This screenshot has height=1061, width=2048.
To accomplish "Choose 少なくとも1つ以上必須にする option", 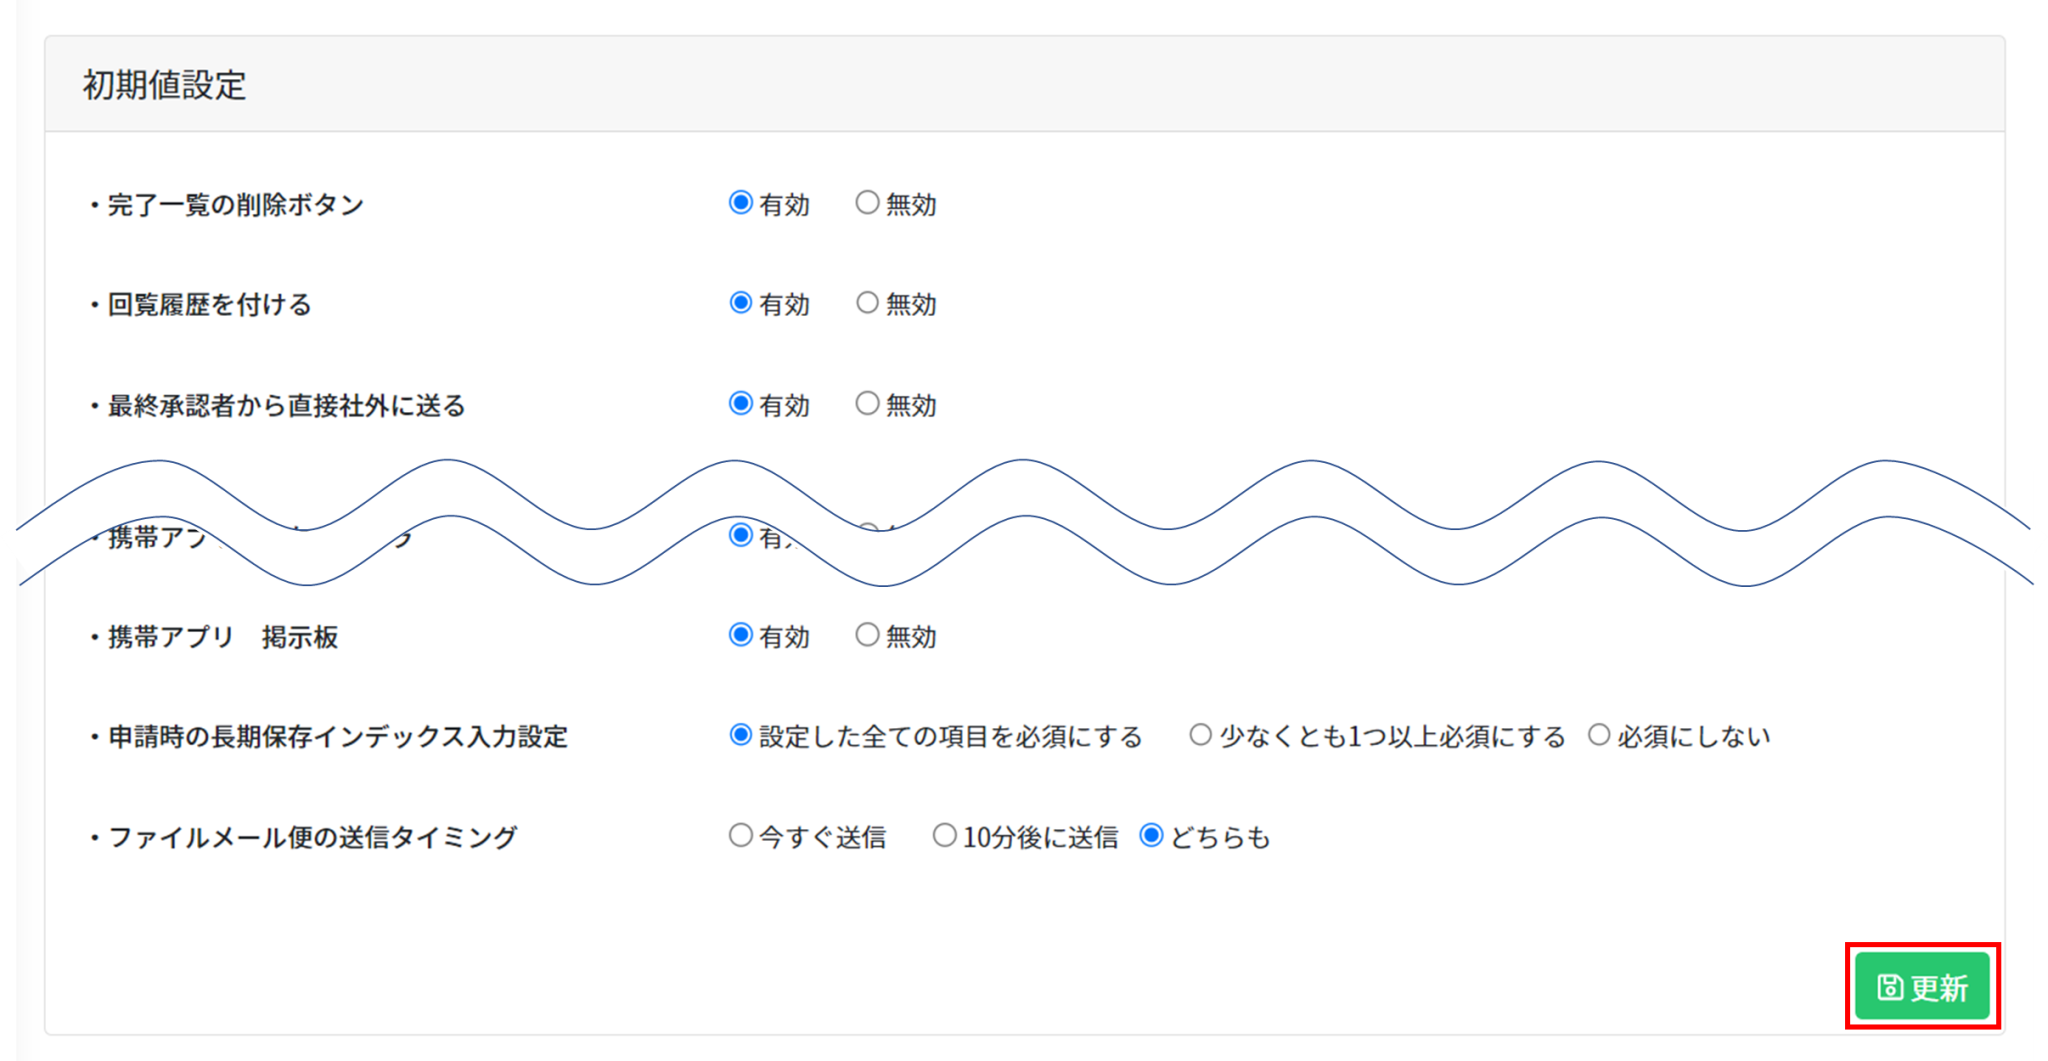I will pyautogui.click(x=1200, y=735).
